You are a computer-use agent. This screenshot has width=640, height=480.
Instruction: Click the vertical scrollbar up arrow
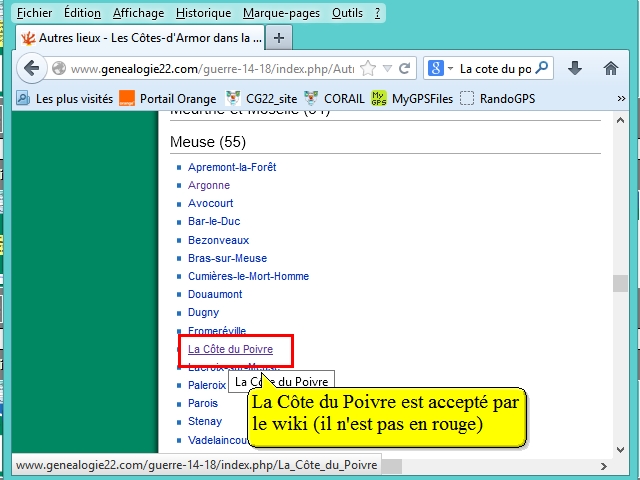(x=620, y=120)
